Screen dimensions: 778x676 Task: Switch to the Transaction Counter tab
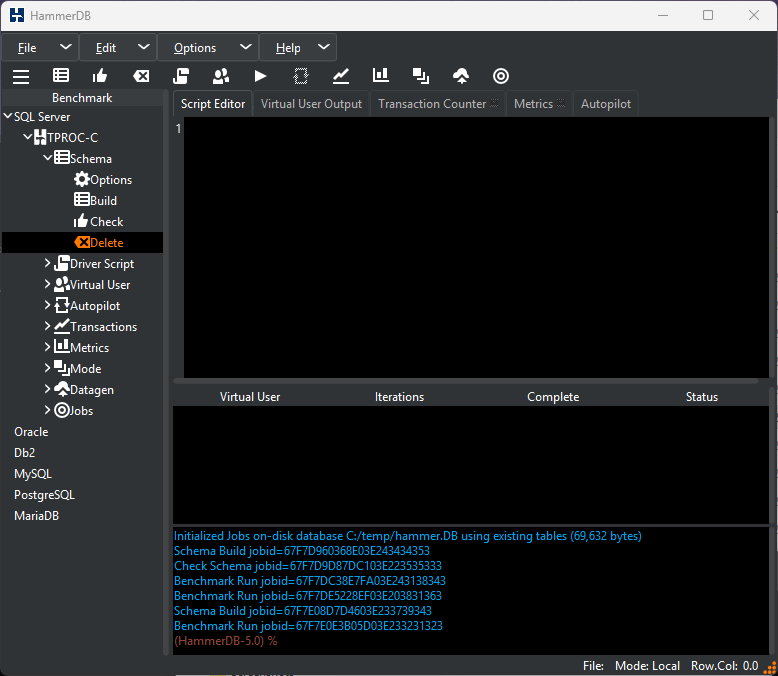[438, 104]
